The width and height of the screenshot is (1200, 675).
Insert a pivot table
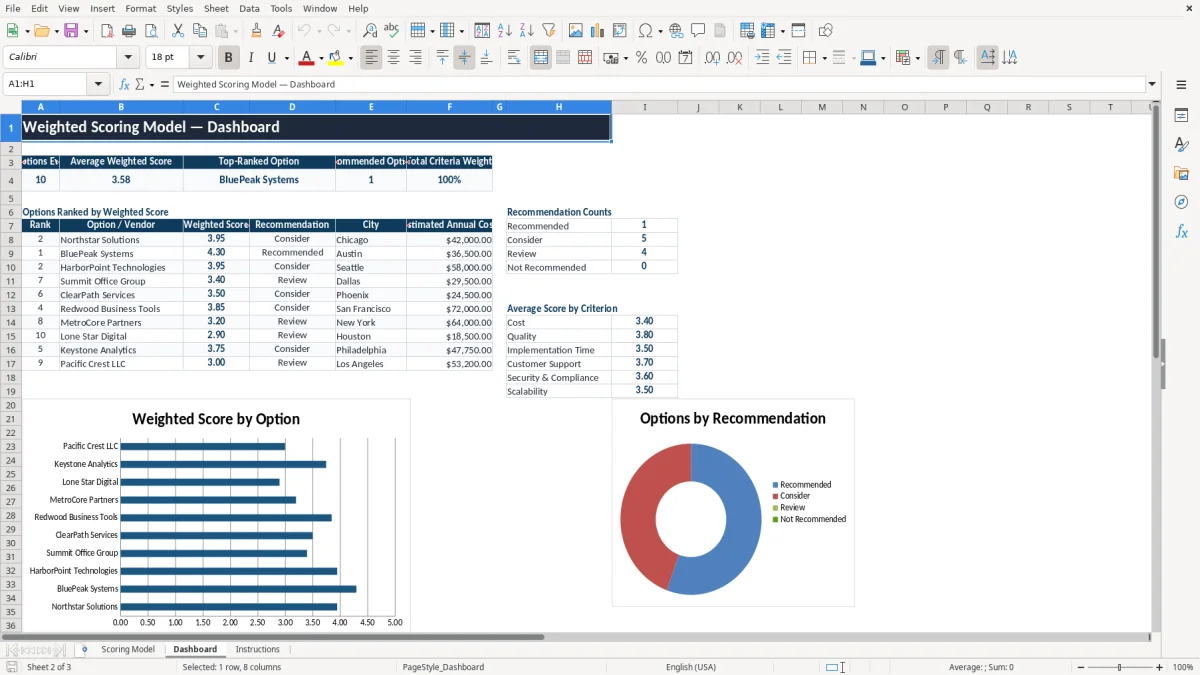click(x=620, y=31)
